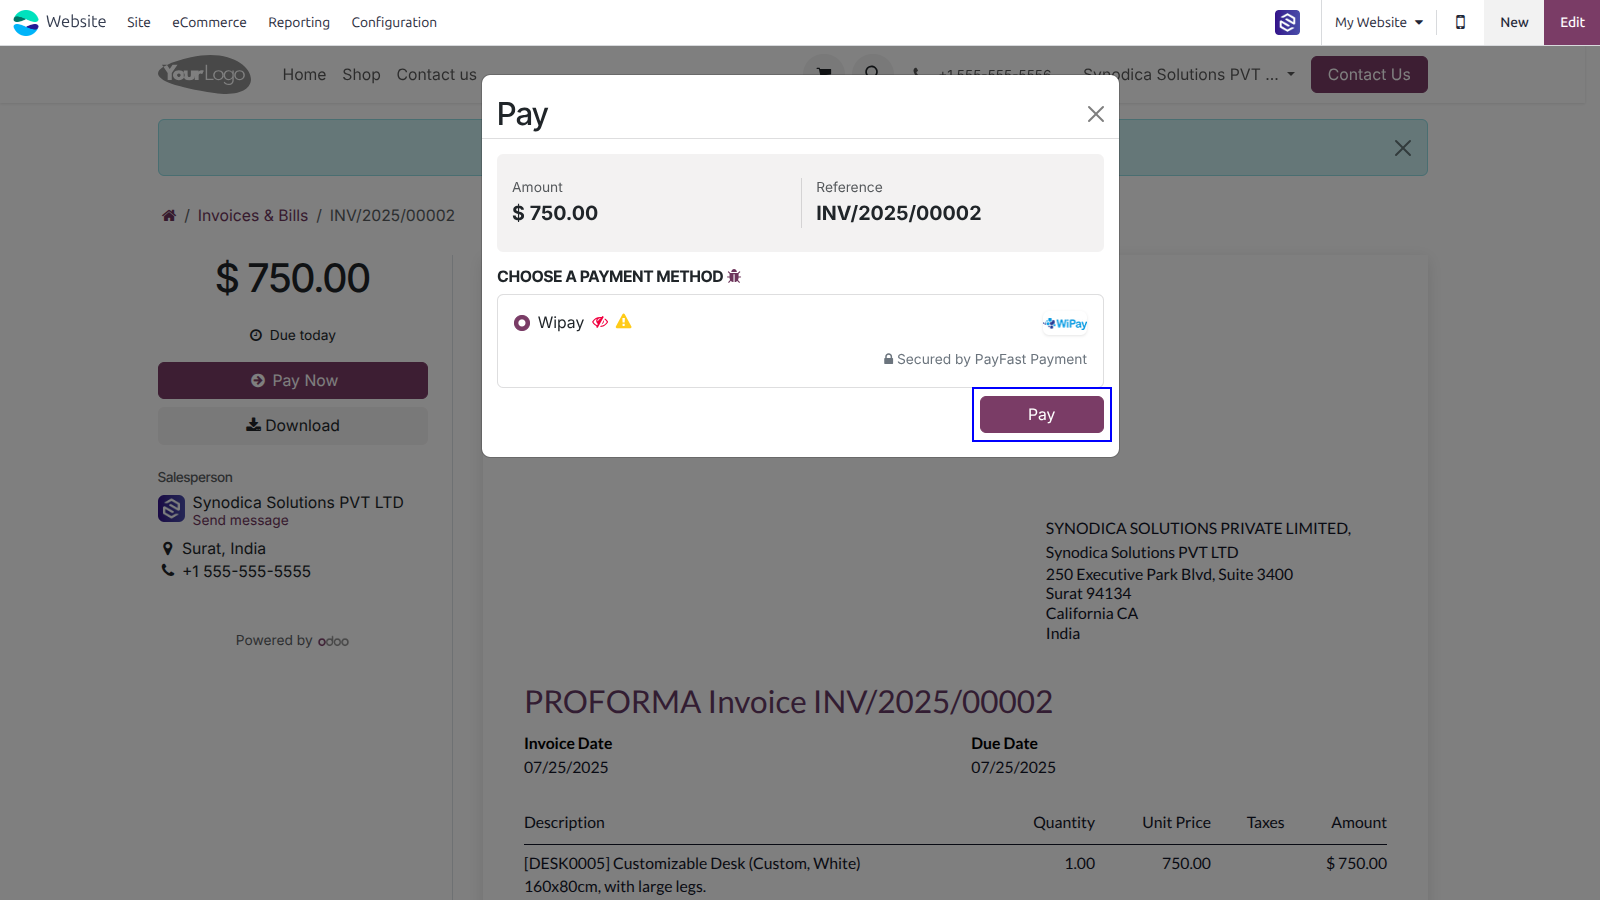Toggle mobile preview phone icon
1600x900 pixels.
[1460, 22]
